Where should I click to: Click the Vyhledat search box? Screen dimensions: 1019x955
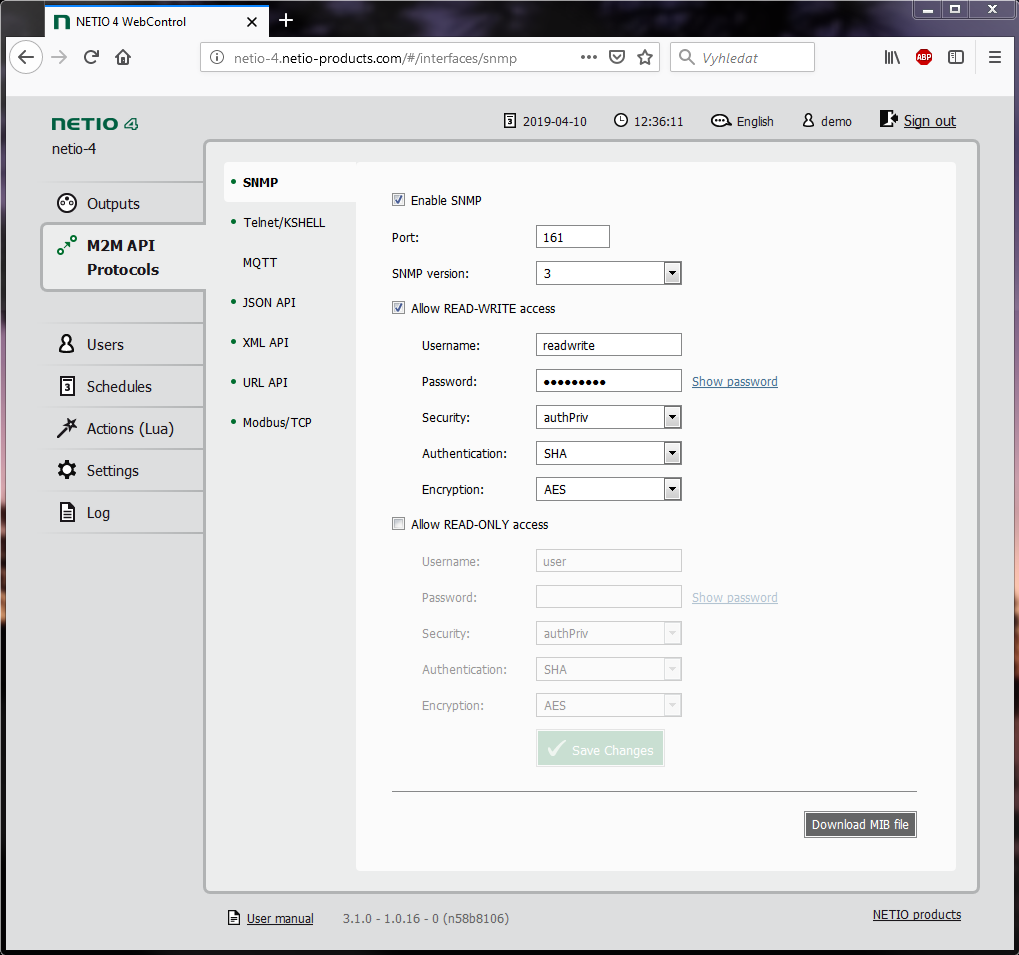coord(742,58)
